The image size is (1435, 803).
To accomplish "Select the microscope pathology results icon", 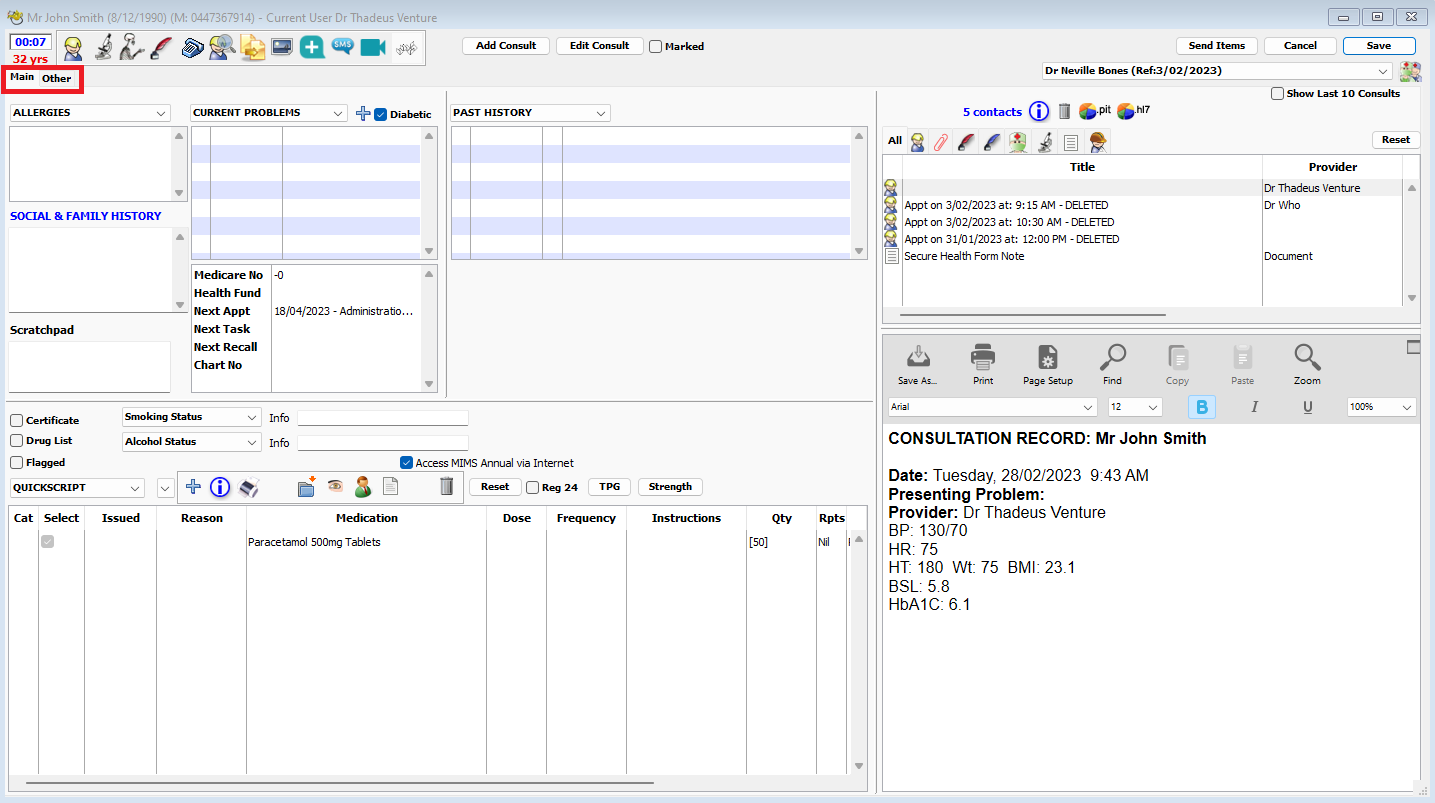I will pyautogui.click(x=104, y=47).
